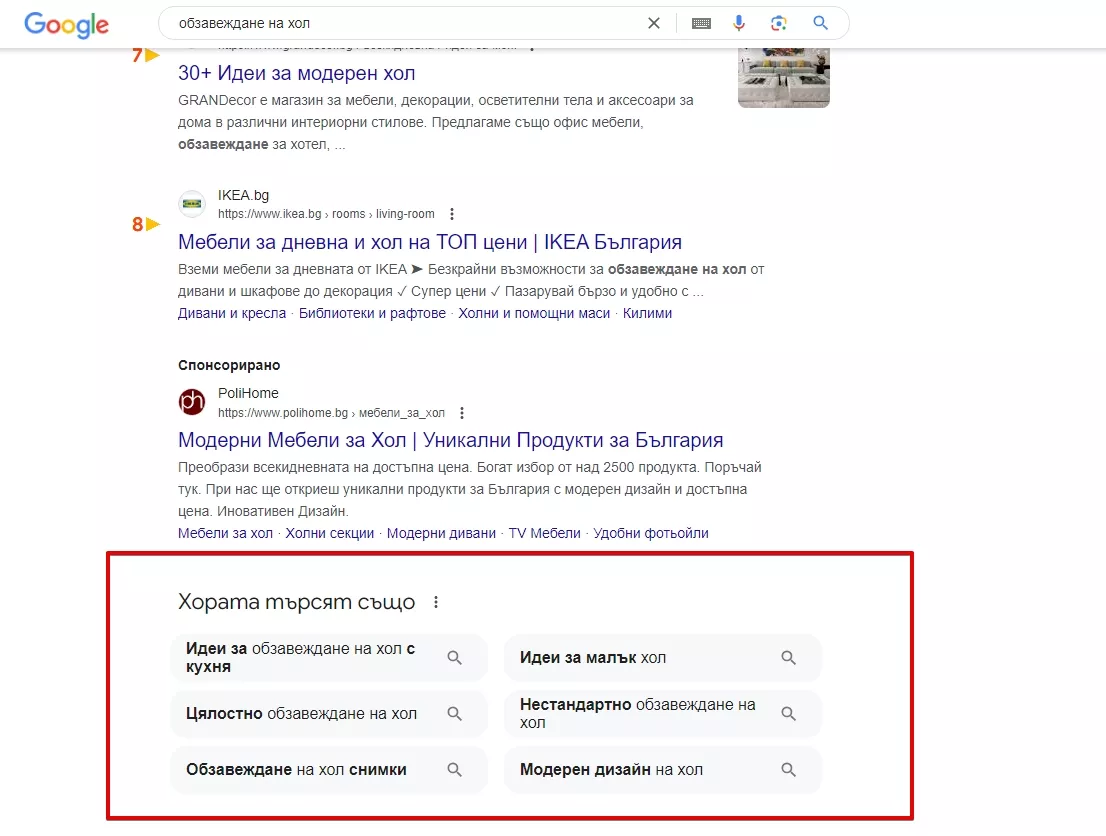The width and height of the screenshot is (1106, 836).
Task: Open options menu next to 'Хората търсят също'
Action: click(436, 602)
